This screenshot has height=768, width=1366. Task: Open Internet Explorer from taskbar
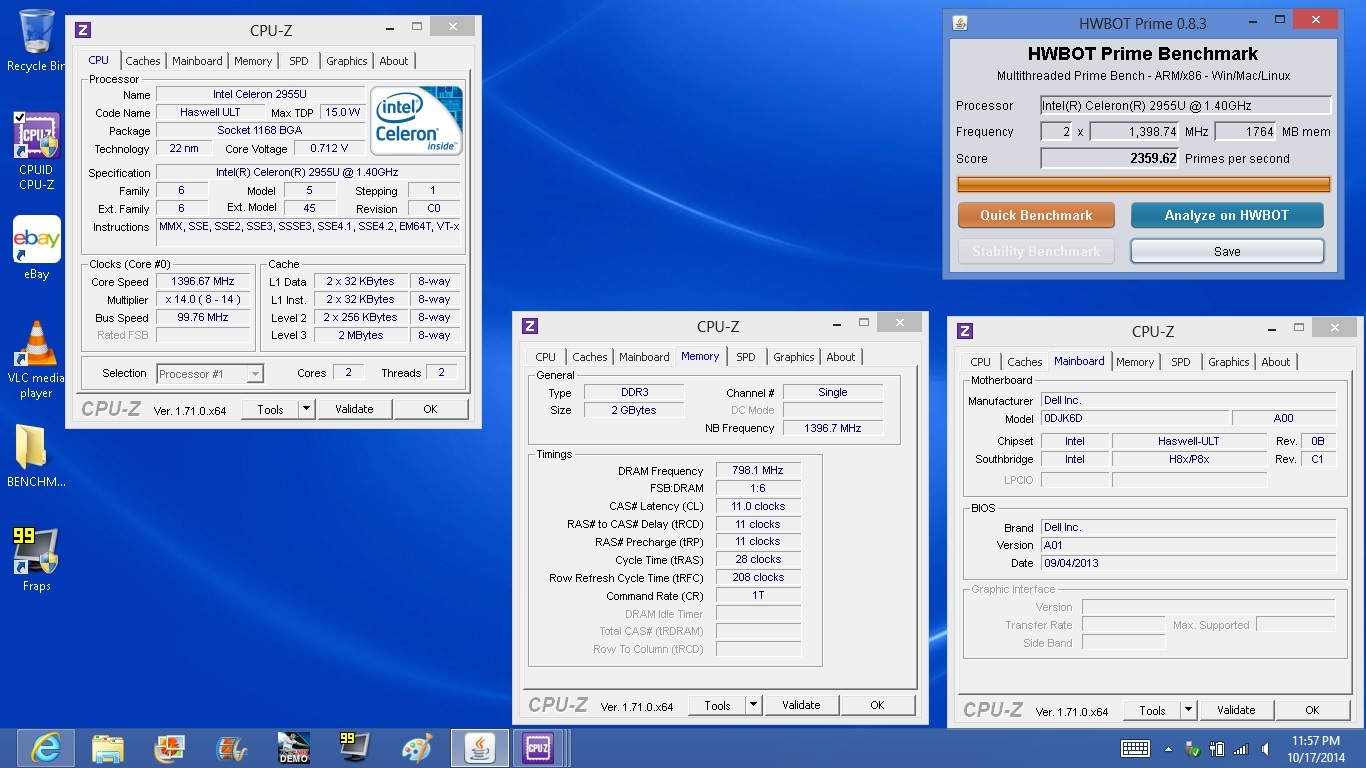pos(46,747)
